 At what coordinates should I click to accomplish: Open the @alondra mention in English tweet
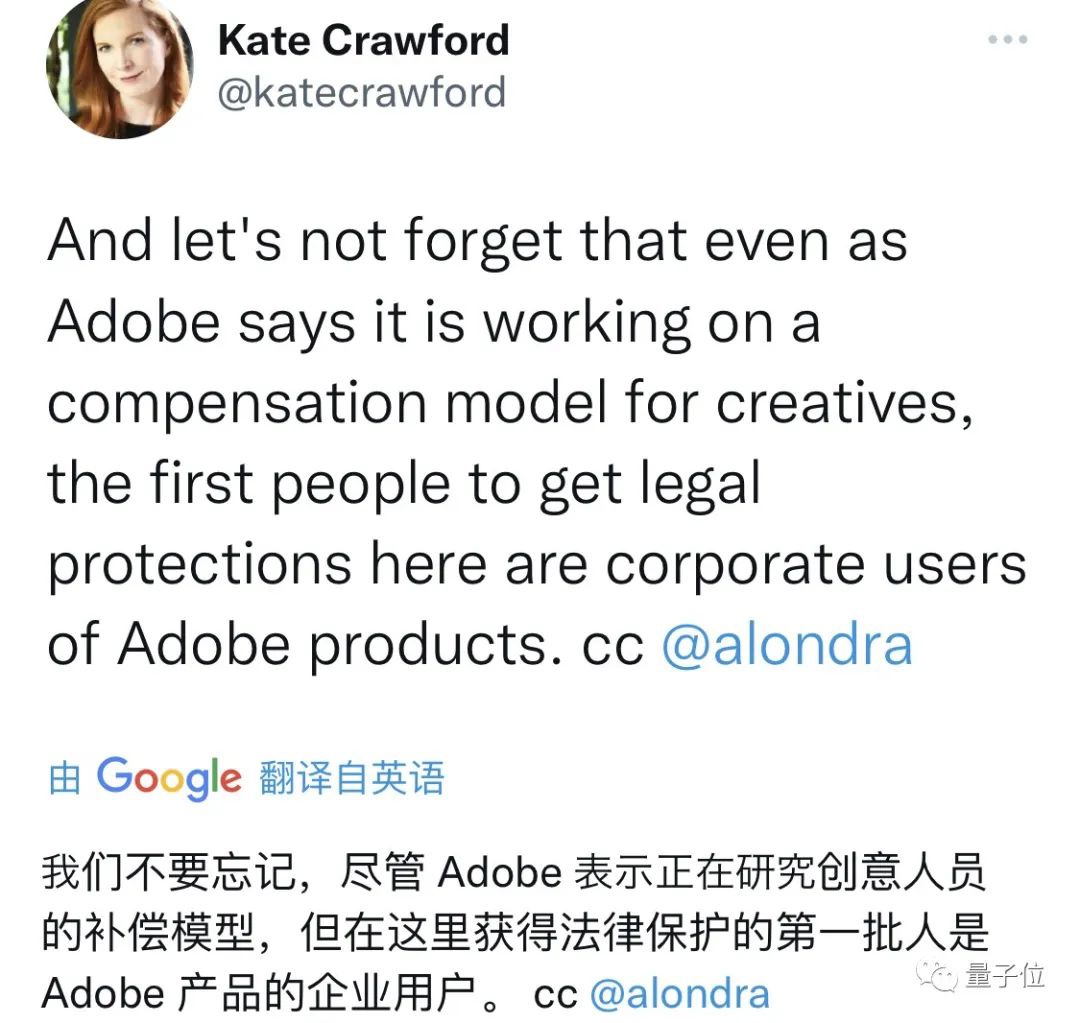787,644
